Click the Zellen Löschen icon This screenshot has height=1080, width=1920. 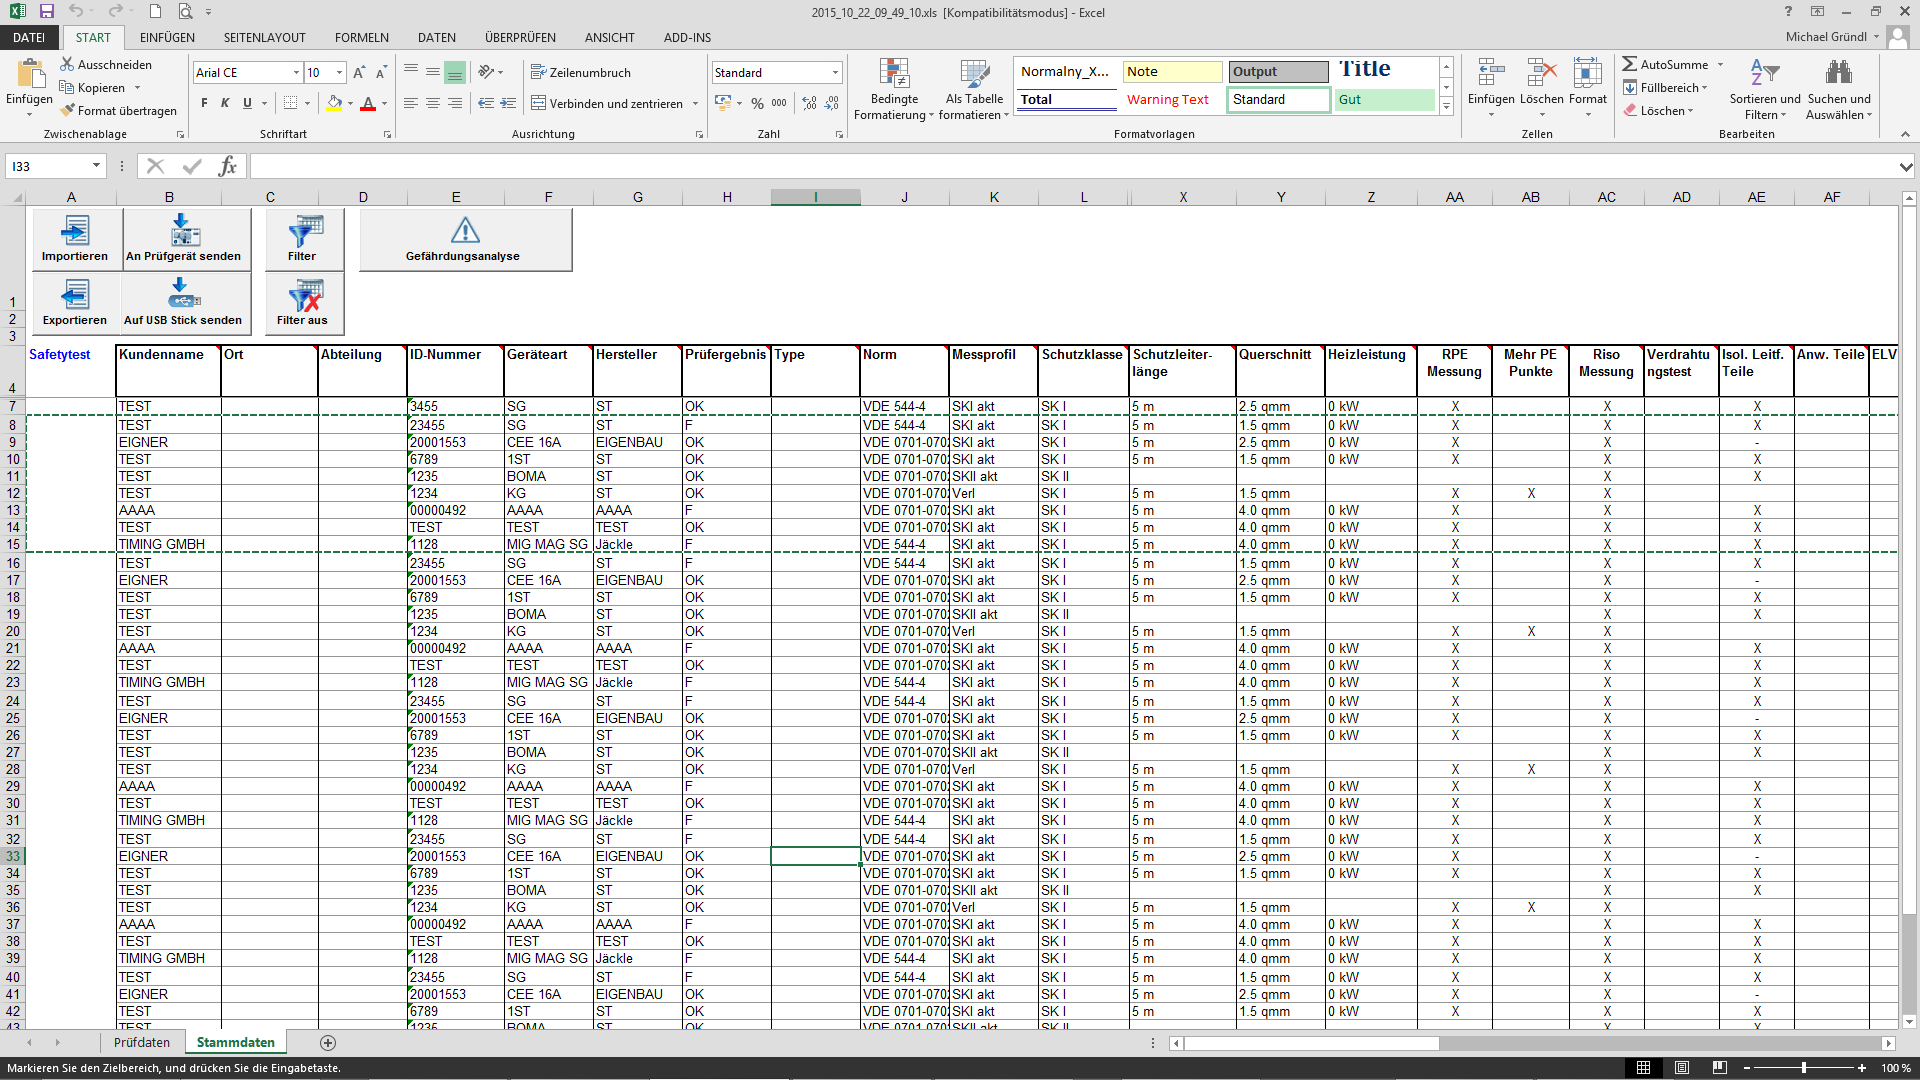click(x=1541, y=73)
